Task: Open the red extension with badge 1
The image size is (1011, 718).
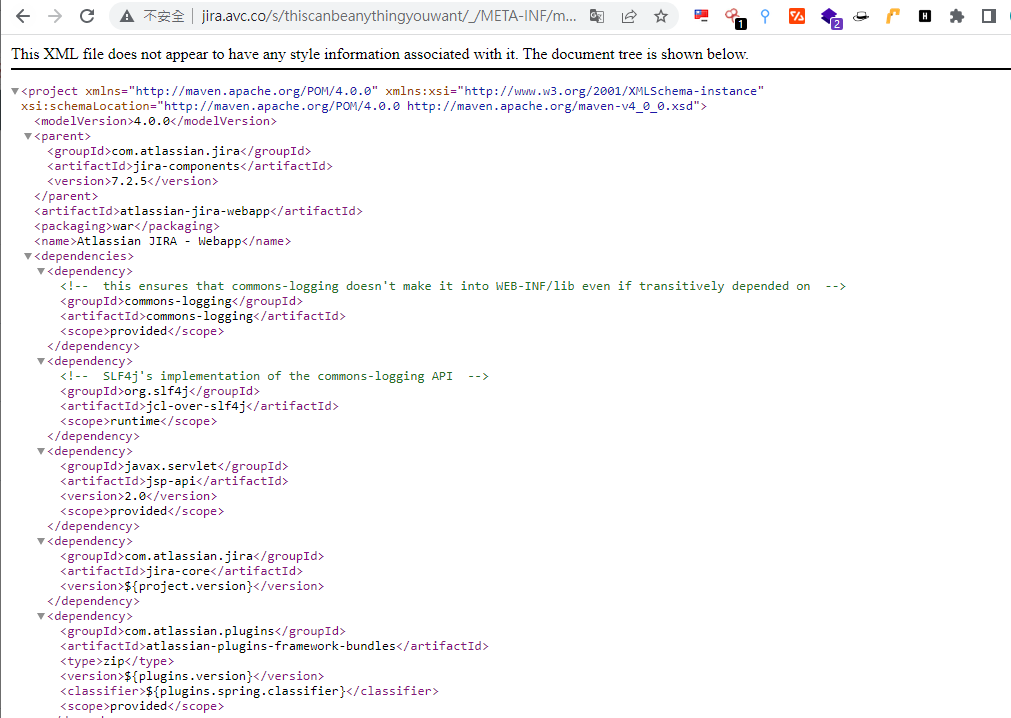Action: [x=734, y=17]
